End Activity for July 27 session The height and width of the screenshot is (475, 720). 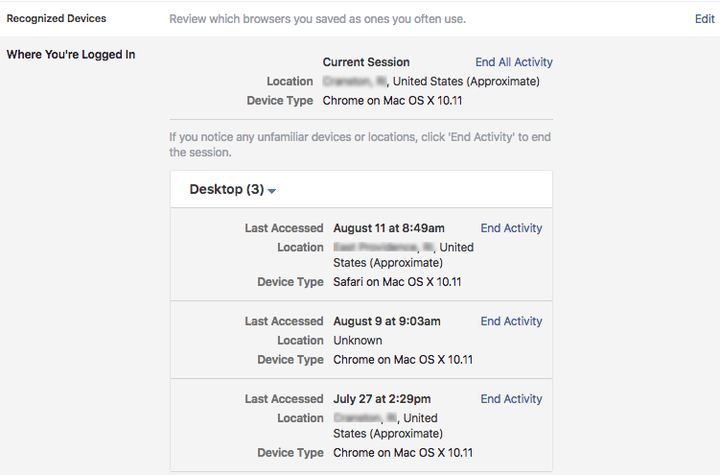pos(511,399)
